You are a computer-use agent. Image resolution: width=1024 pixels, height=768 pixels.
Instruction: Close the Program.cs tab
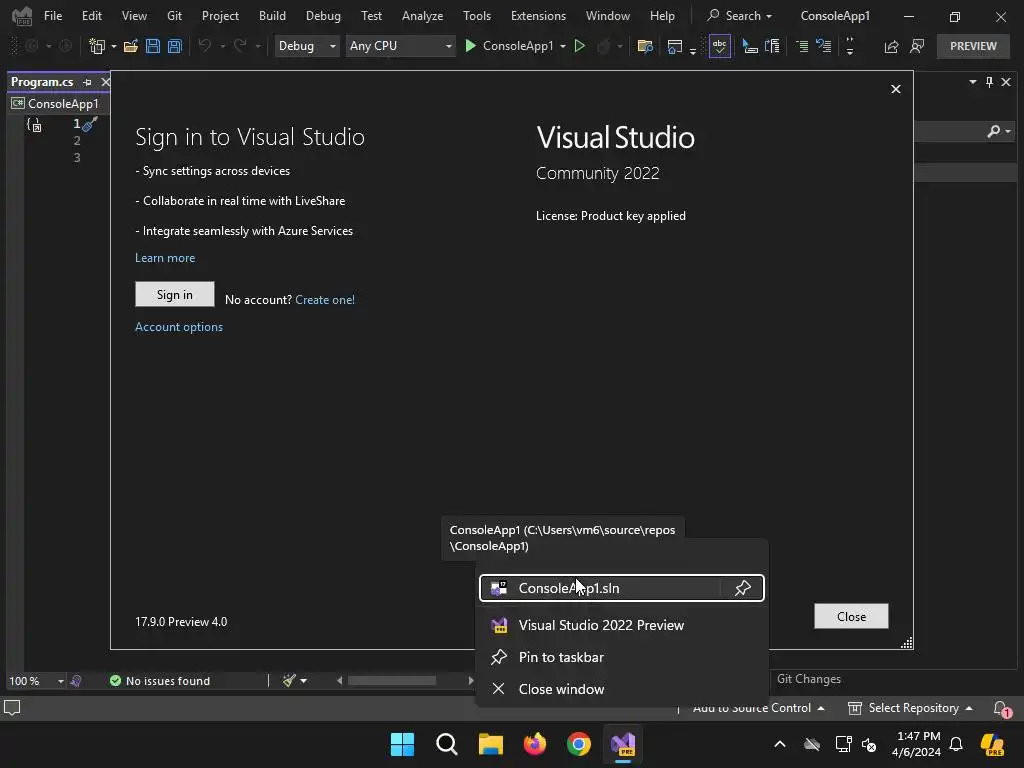click(105, 82)
